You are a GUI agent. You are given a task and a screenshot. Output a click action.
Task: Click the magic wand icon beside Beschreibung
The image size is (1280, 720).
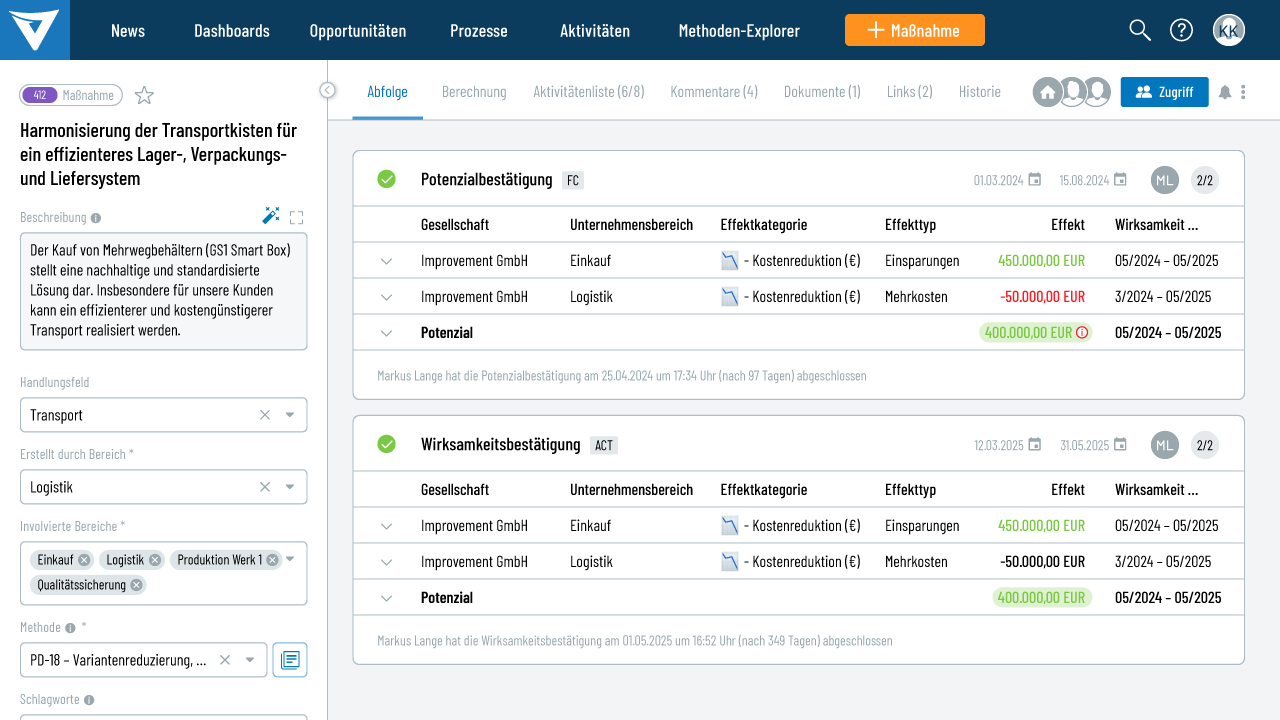click(271, 216)
